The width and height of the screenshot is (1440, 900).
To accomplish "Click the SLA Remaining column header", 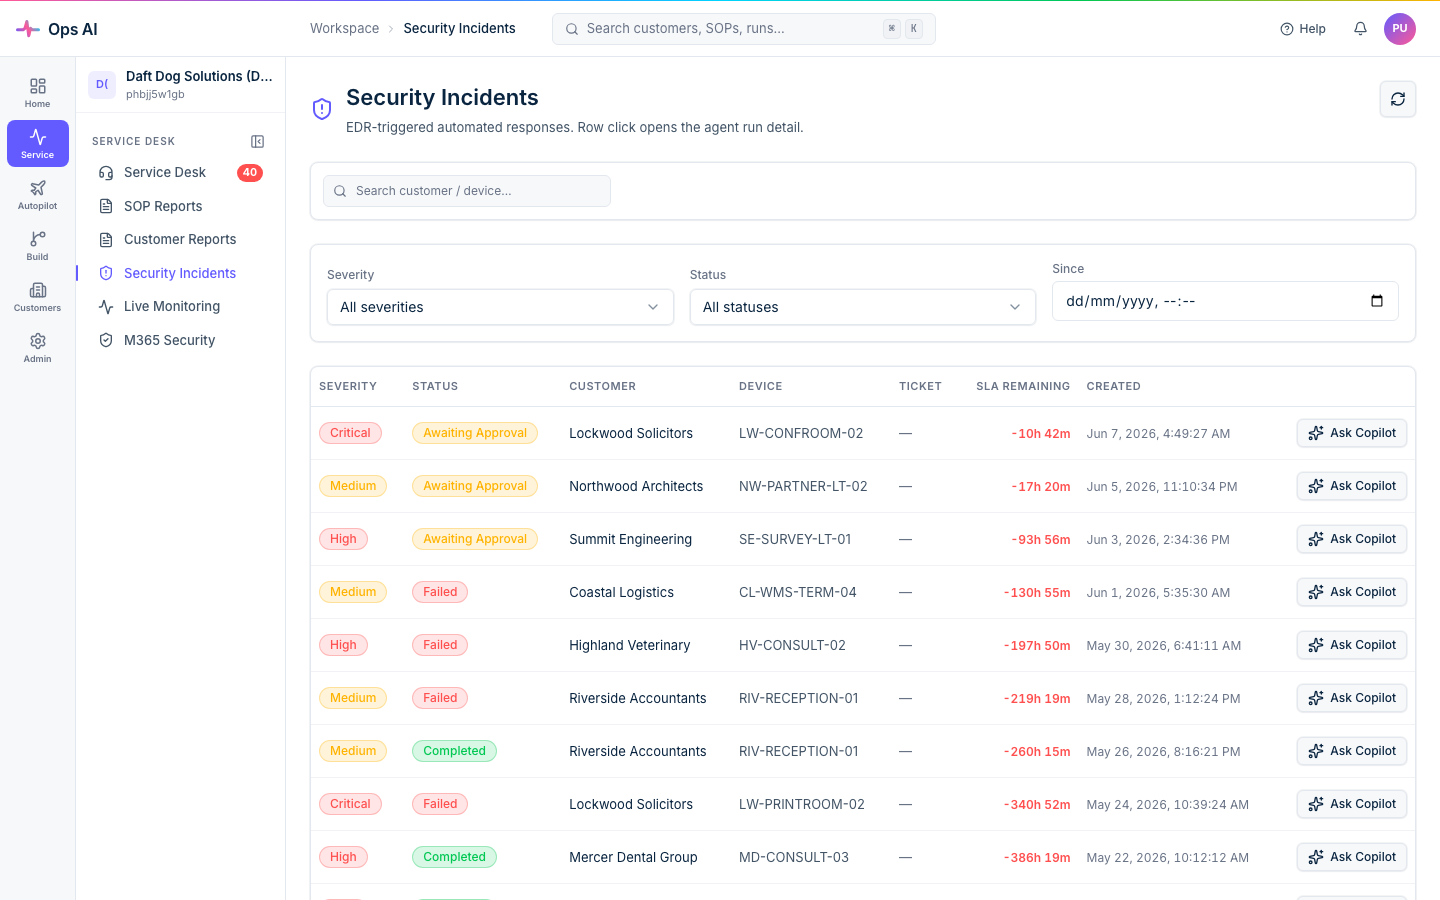I will coord(1023,386).
